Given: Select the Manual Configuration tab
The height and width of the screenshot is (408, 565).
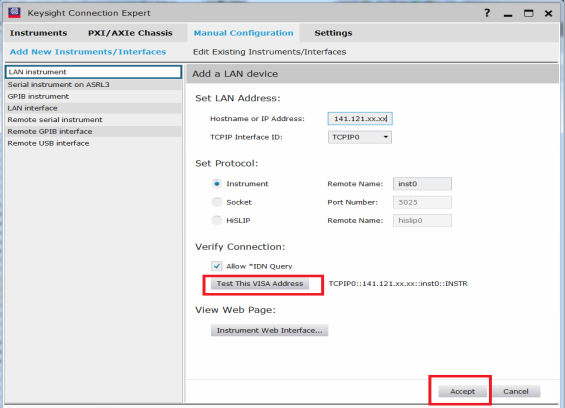Looking at the screenshot, I should [x=244, y=33].
